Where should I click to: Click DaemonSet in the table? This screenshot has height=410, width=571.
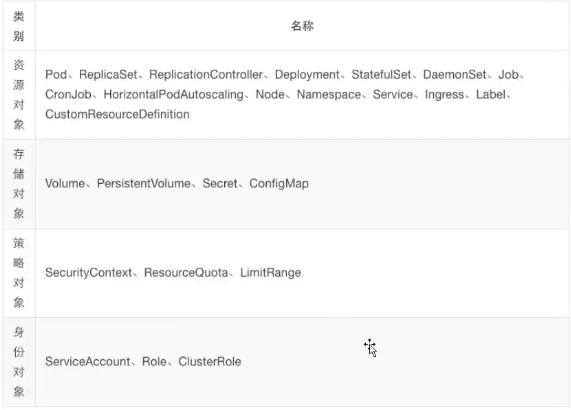(x=454, y=75)
